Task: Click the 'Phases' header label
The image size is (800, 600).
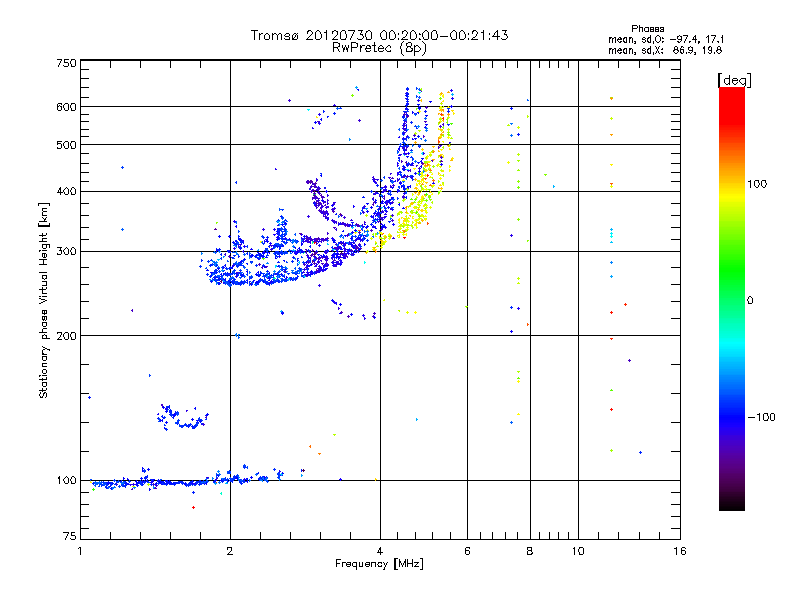Action: [x=647, y=29]
